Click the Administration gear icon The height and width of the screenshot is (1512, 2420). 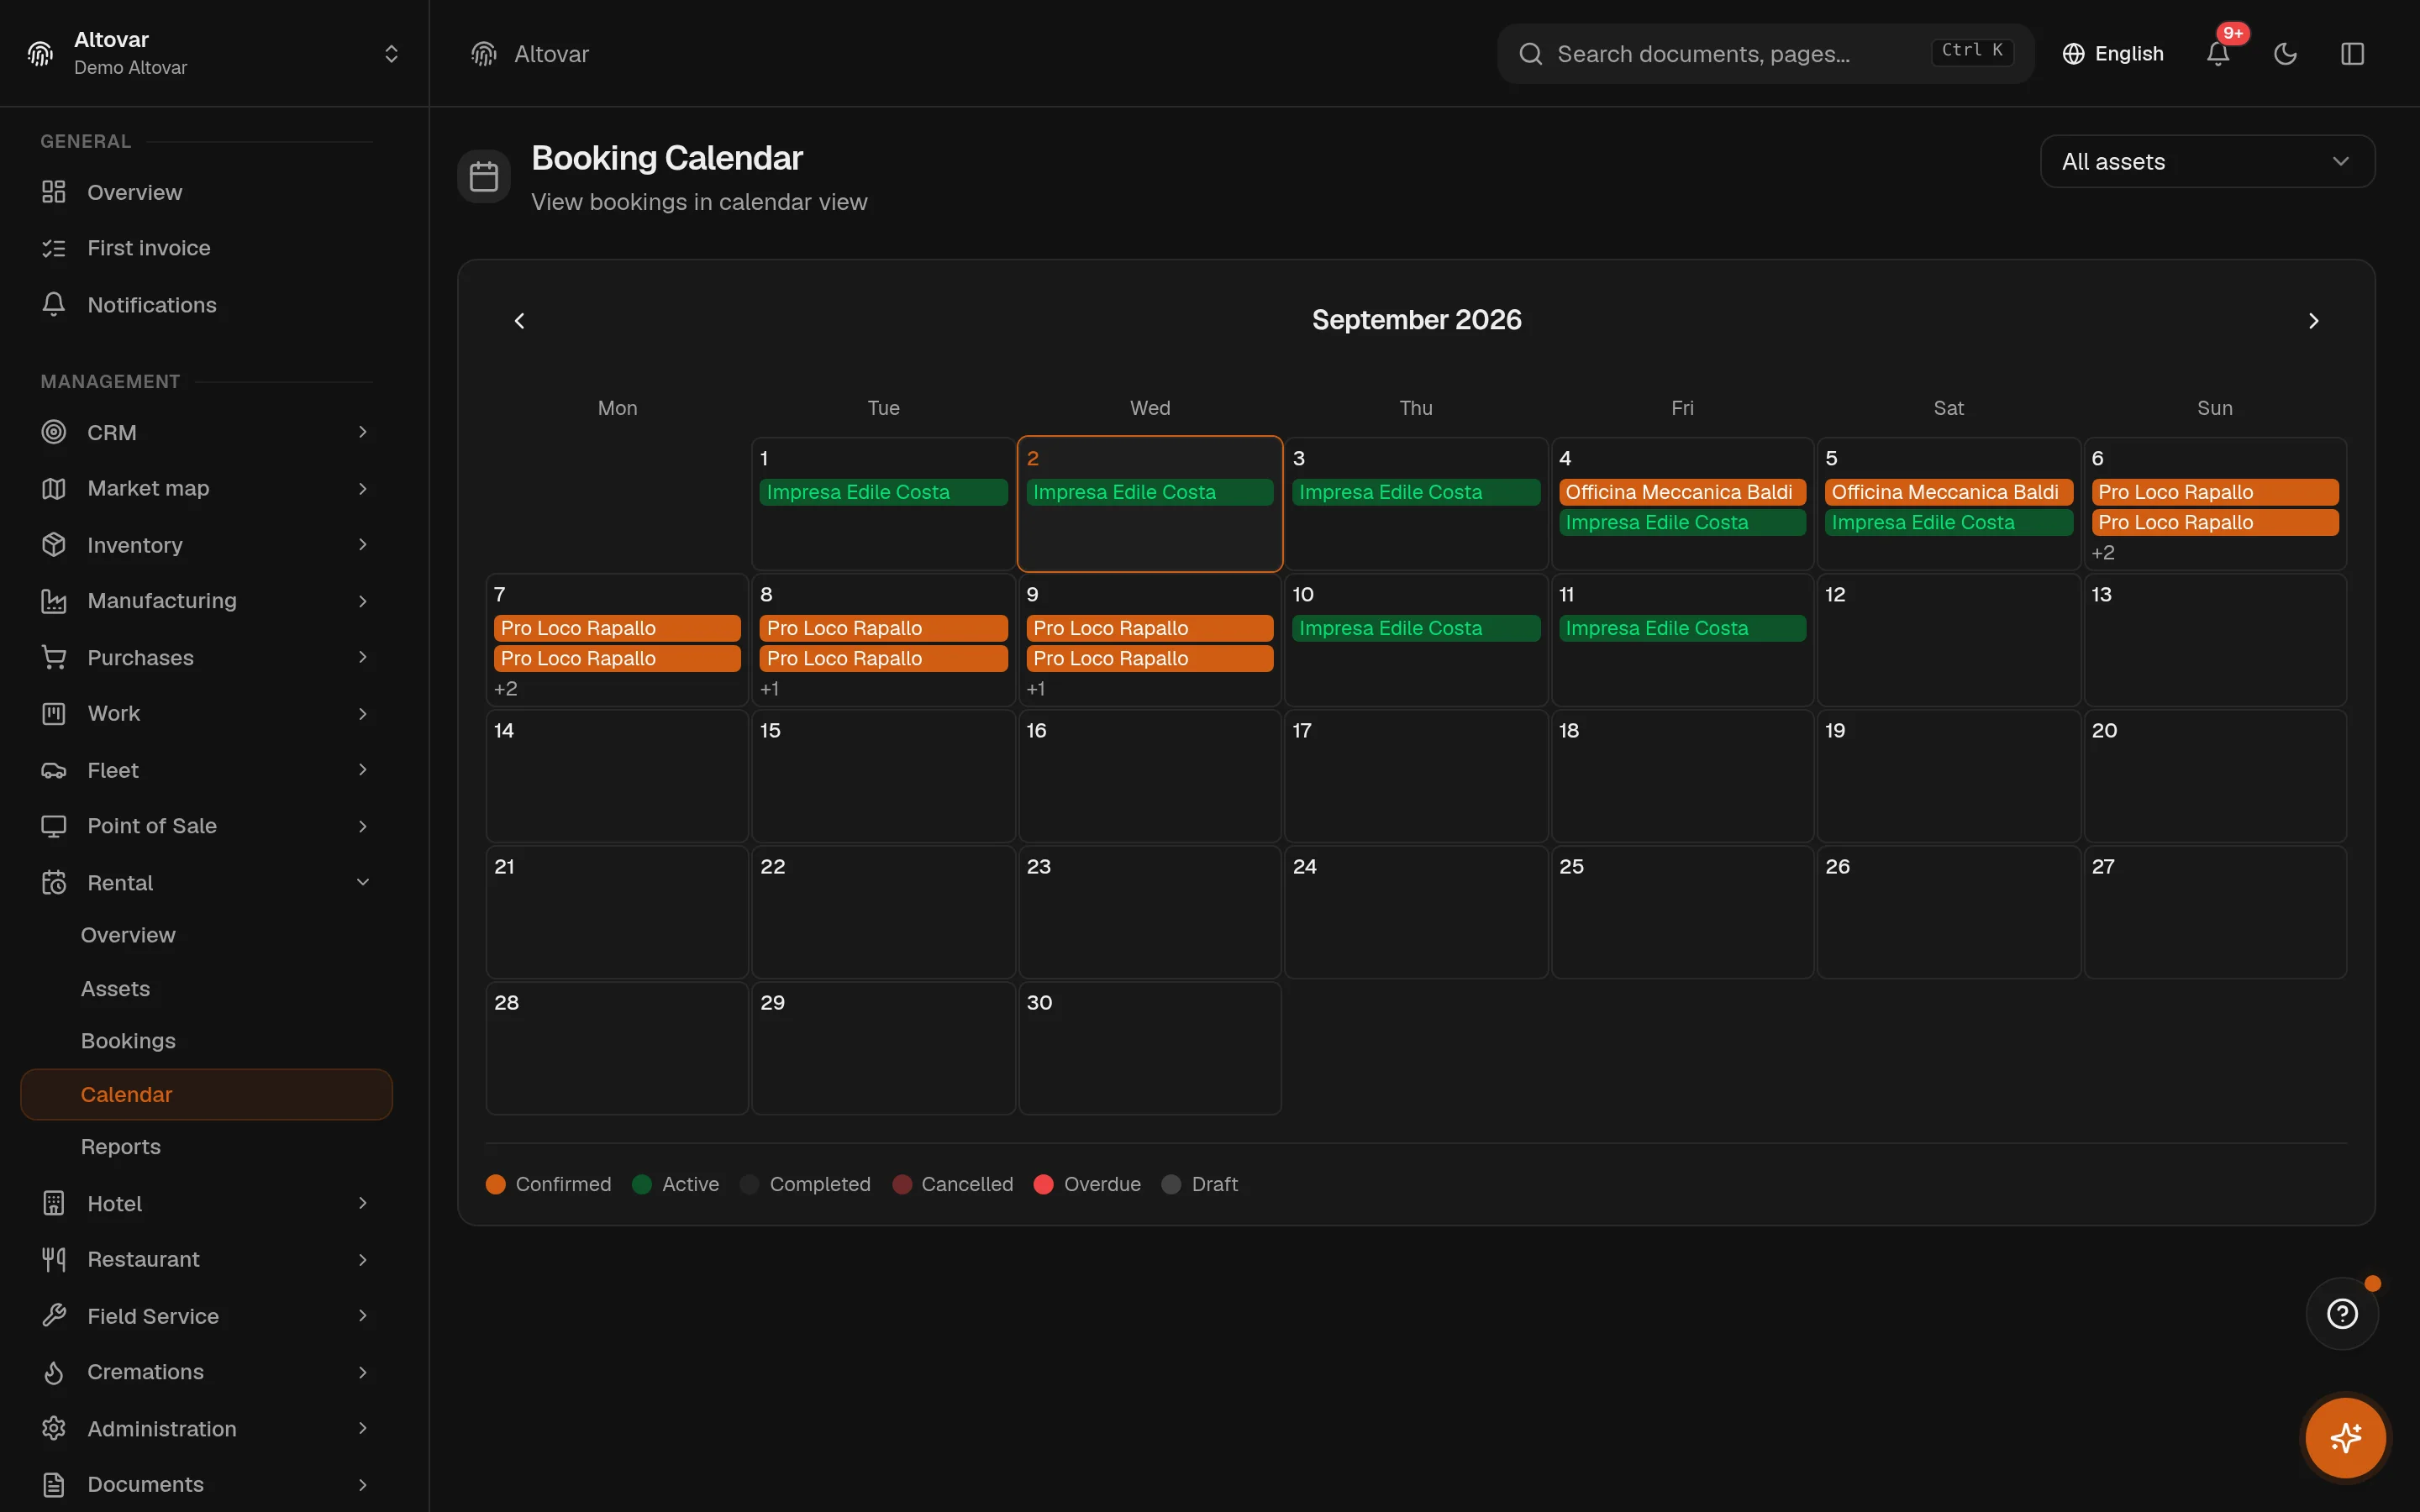[x=54, y=1428]
